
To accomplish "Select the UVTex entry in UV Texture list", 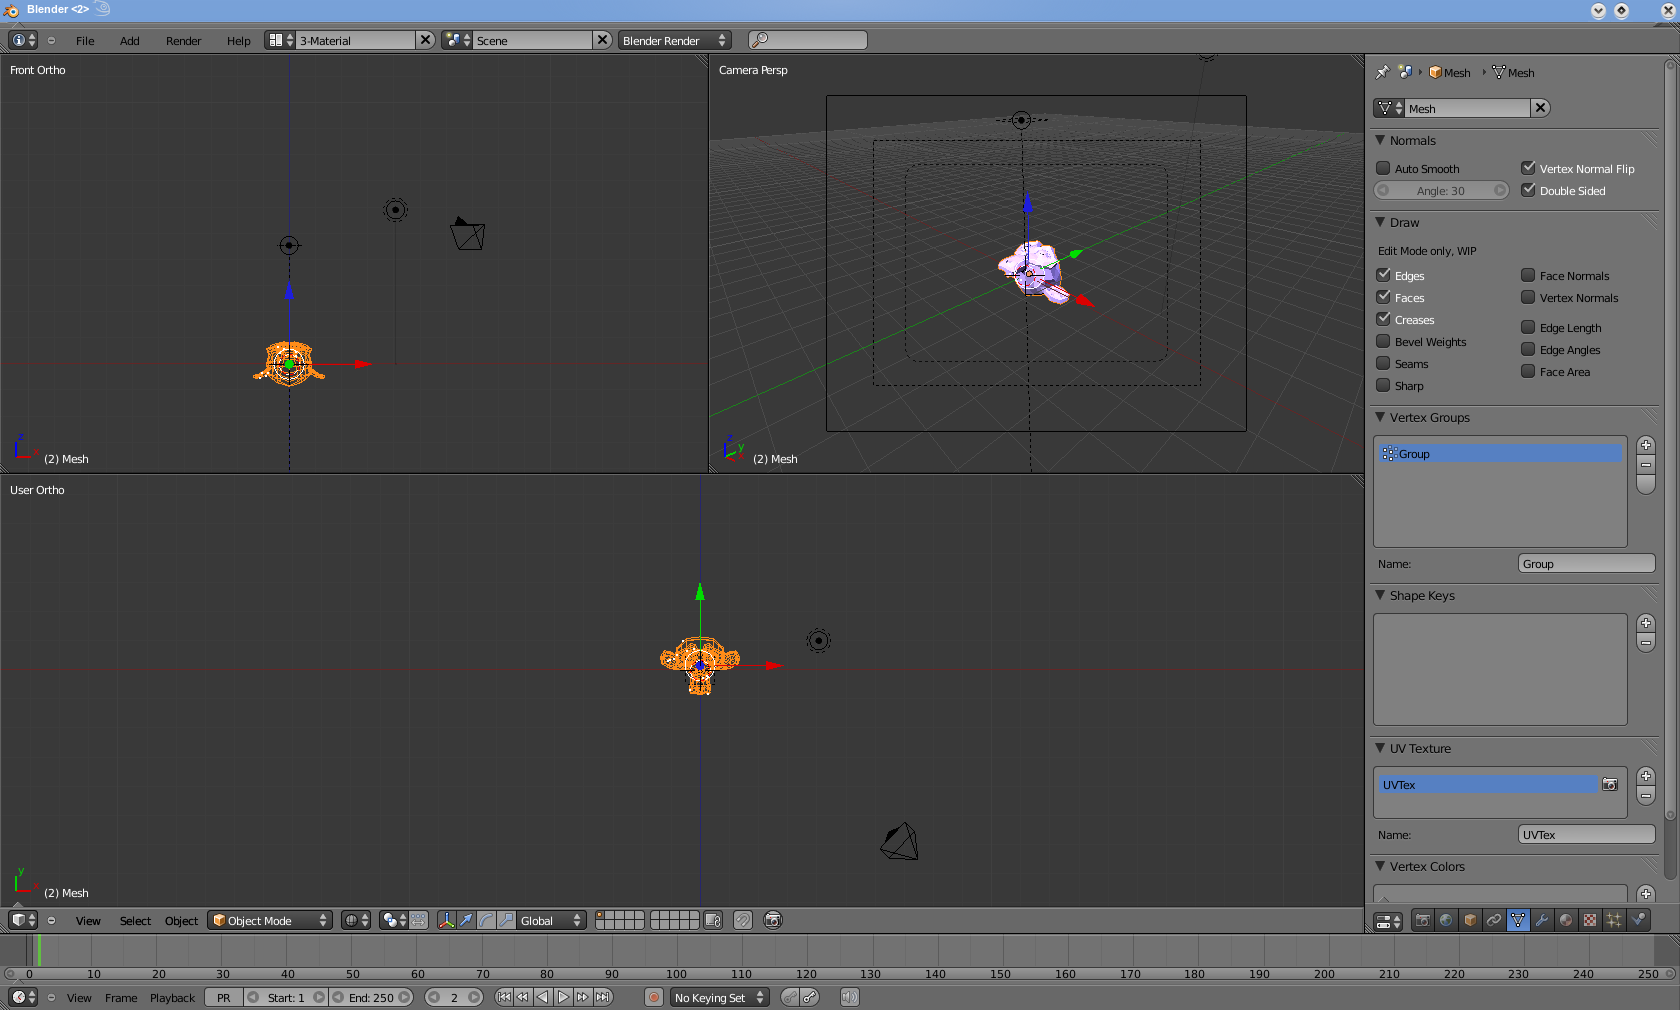I will 1489,785.
